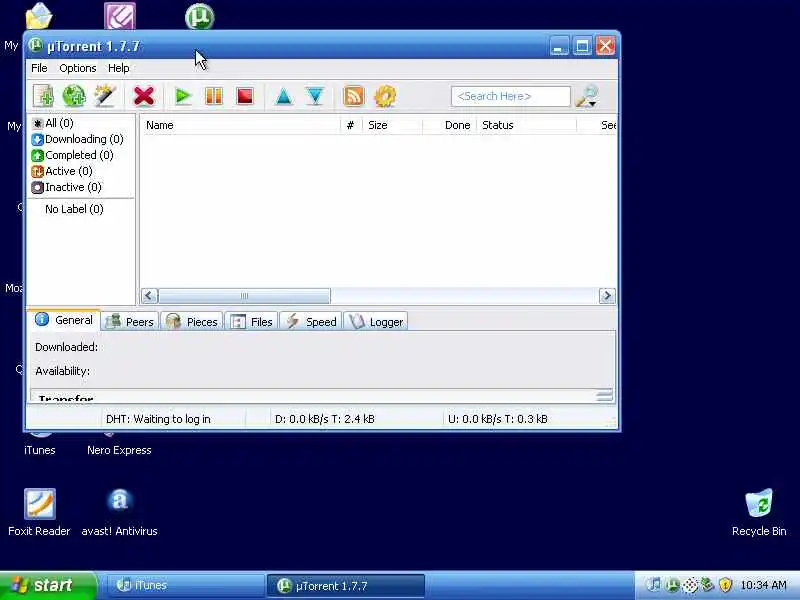Click the music note tray icon
Image resolution: width=800 pixels, height=600 pixels.
(654, 585)
